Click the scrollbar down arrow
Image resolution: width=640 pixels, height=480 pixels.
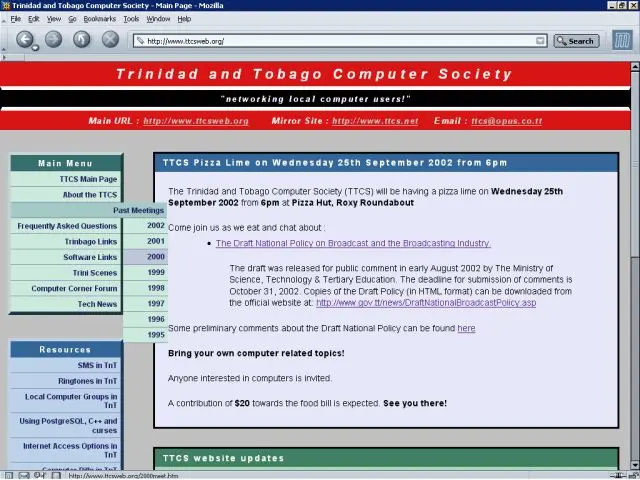pos(635,465)
